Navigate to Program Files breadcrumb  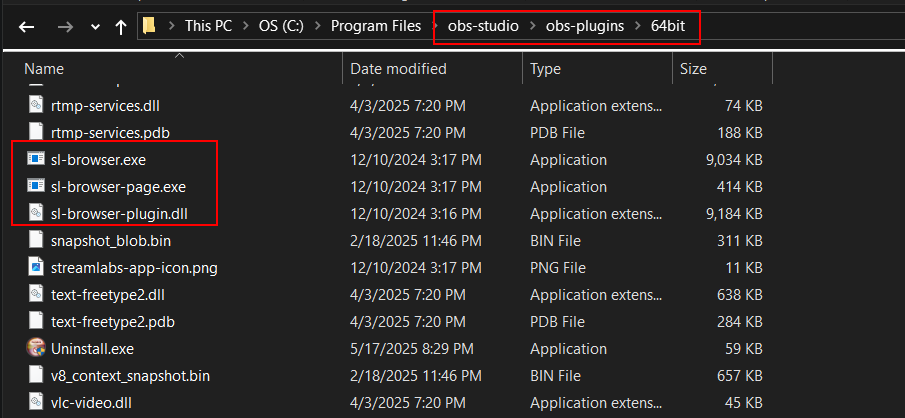tap(376, 26)
